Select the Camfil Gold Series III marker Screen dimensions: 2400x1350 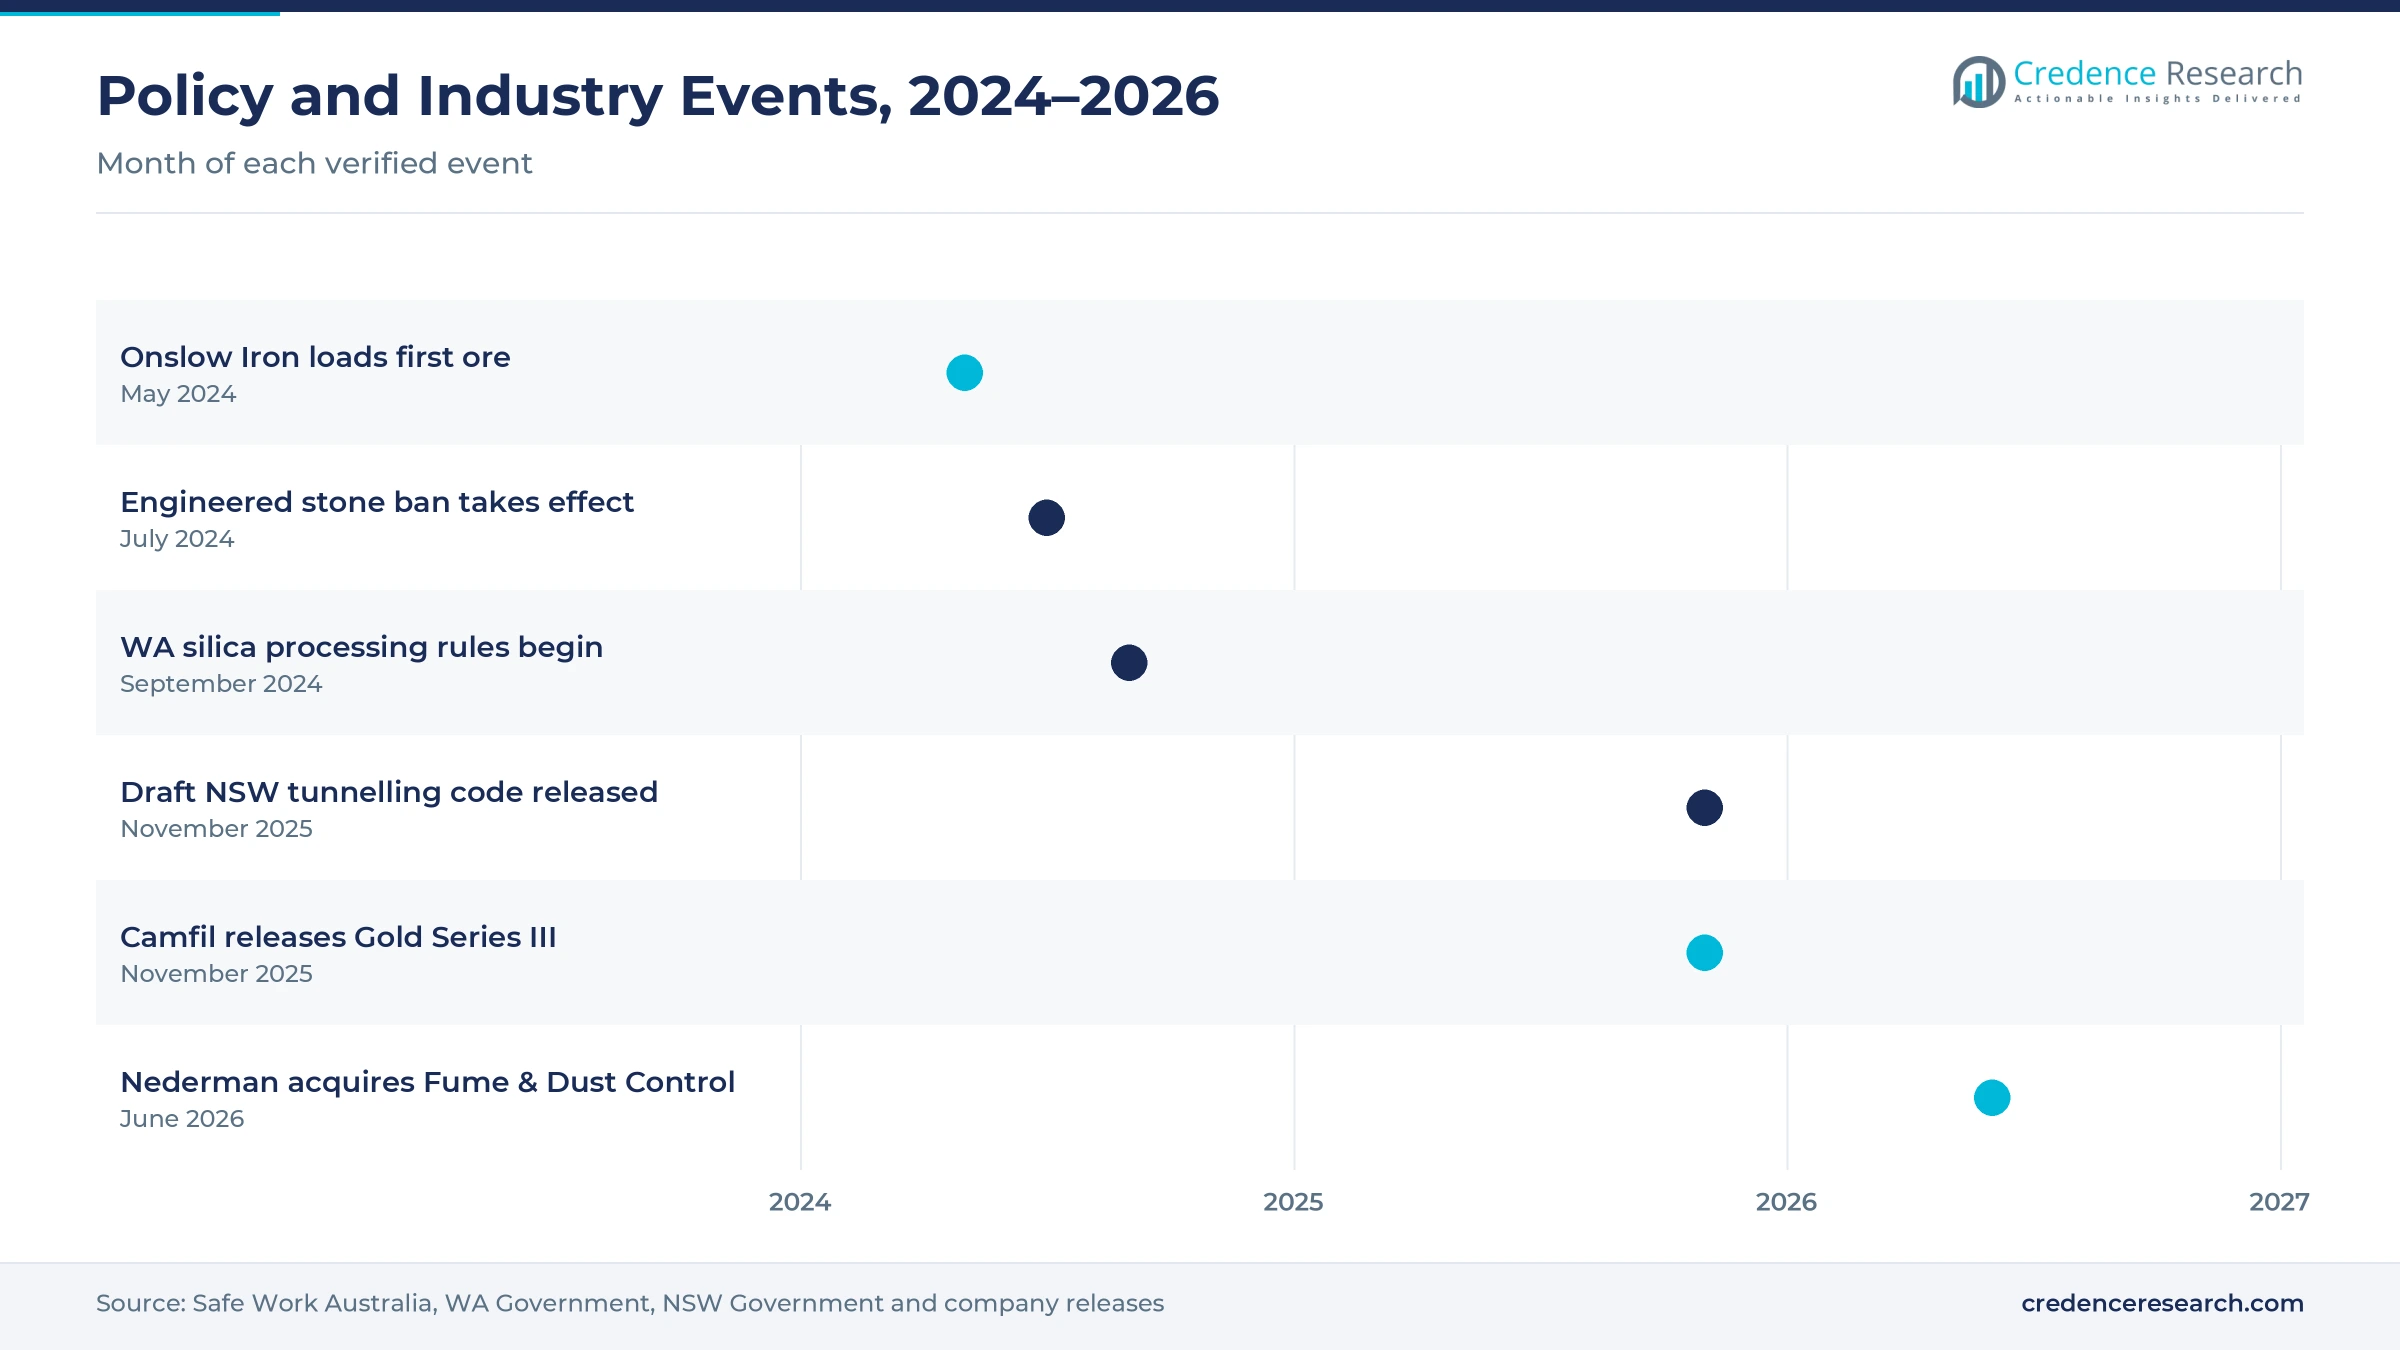[1705, 953]
